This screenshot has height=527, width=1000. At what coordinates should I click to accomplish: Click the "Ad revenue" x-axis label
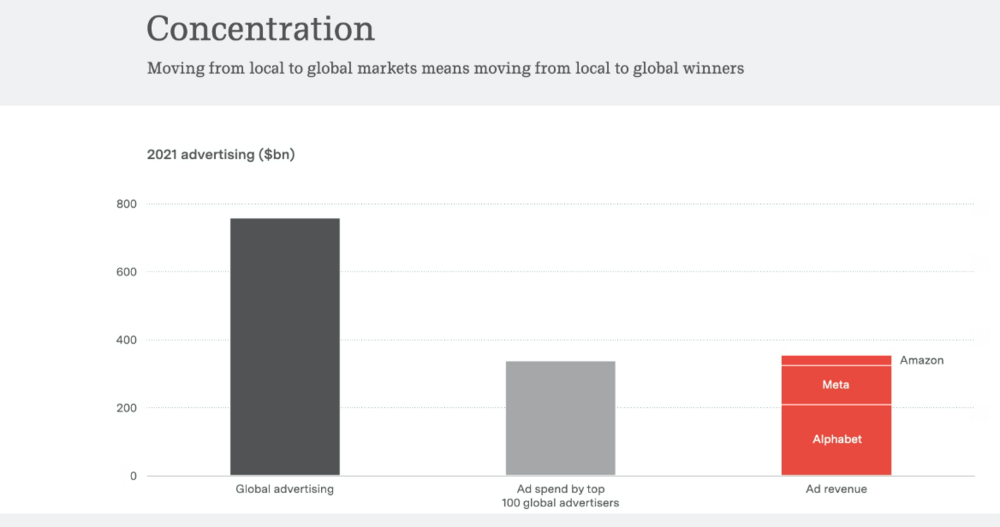click(836, 489)
